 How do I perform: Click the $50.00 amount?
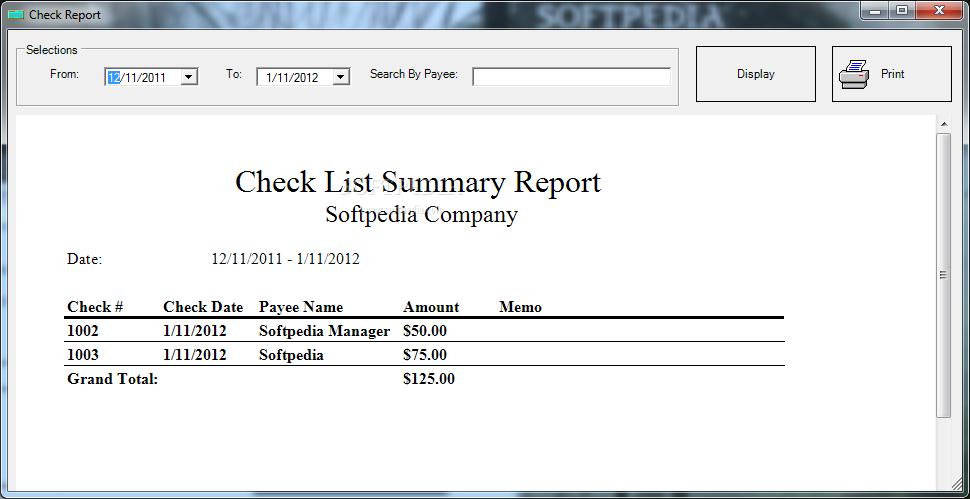tap(424, 331)
